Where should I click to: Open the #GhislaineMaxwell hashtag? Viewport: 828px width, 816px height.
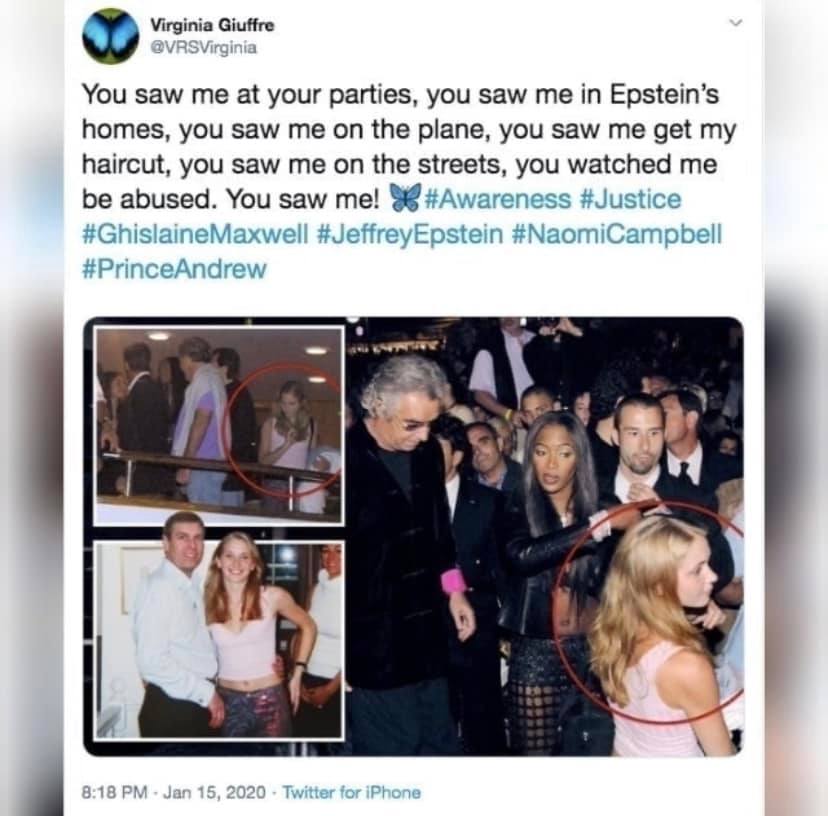tap(195, 234)
